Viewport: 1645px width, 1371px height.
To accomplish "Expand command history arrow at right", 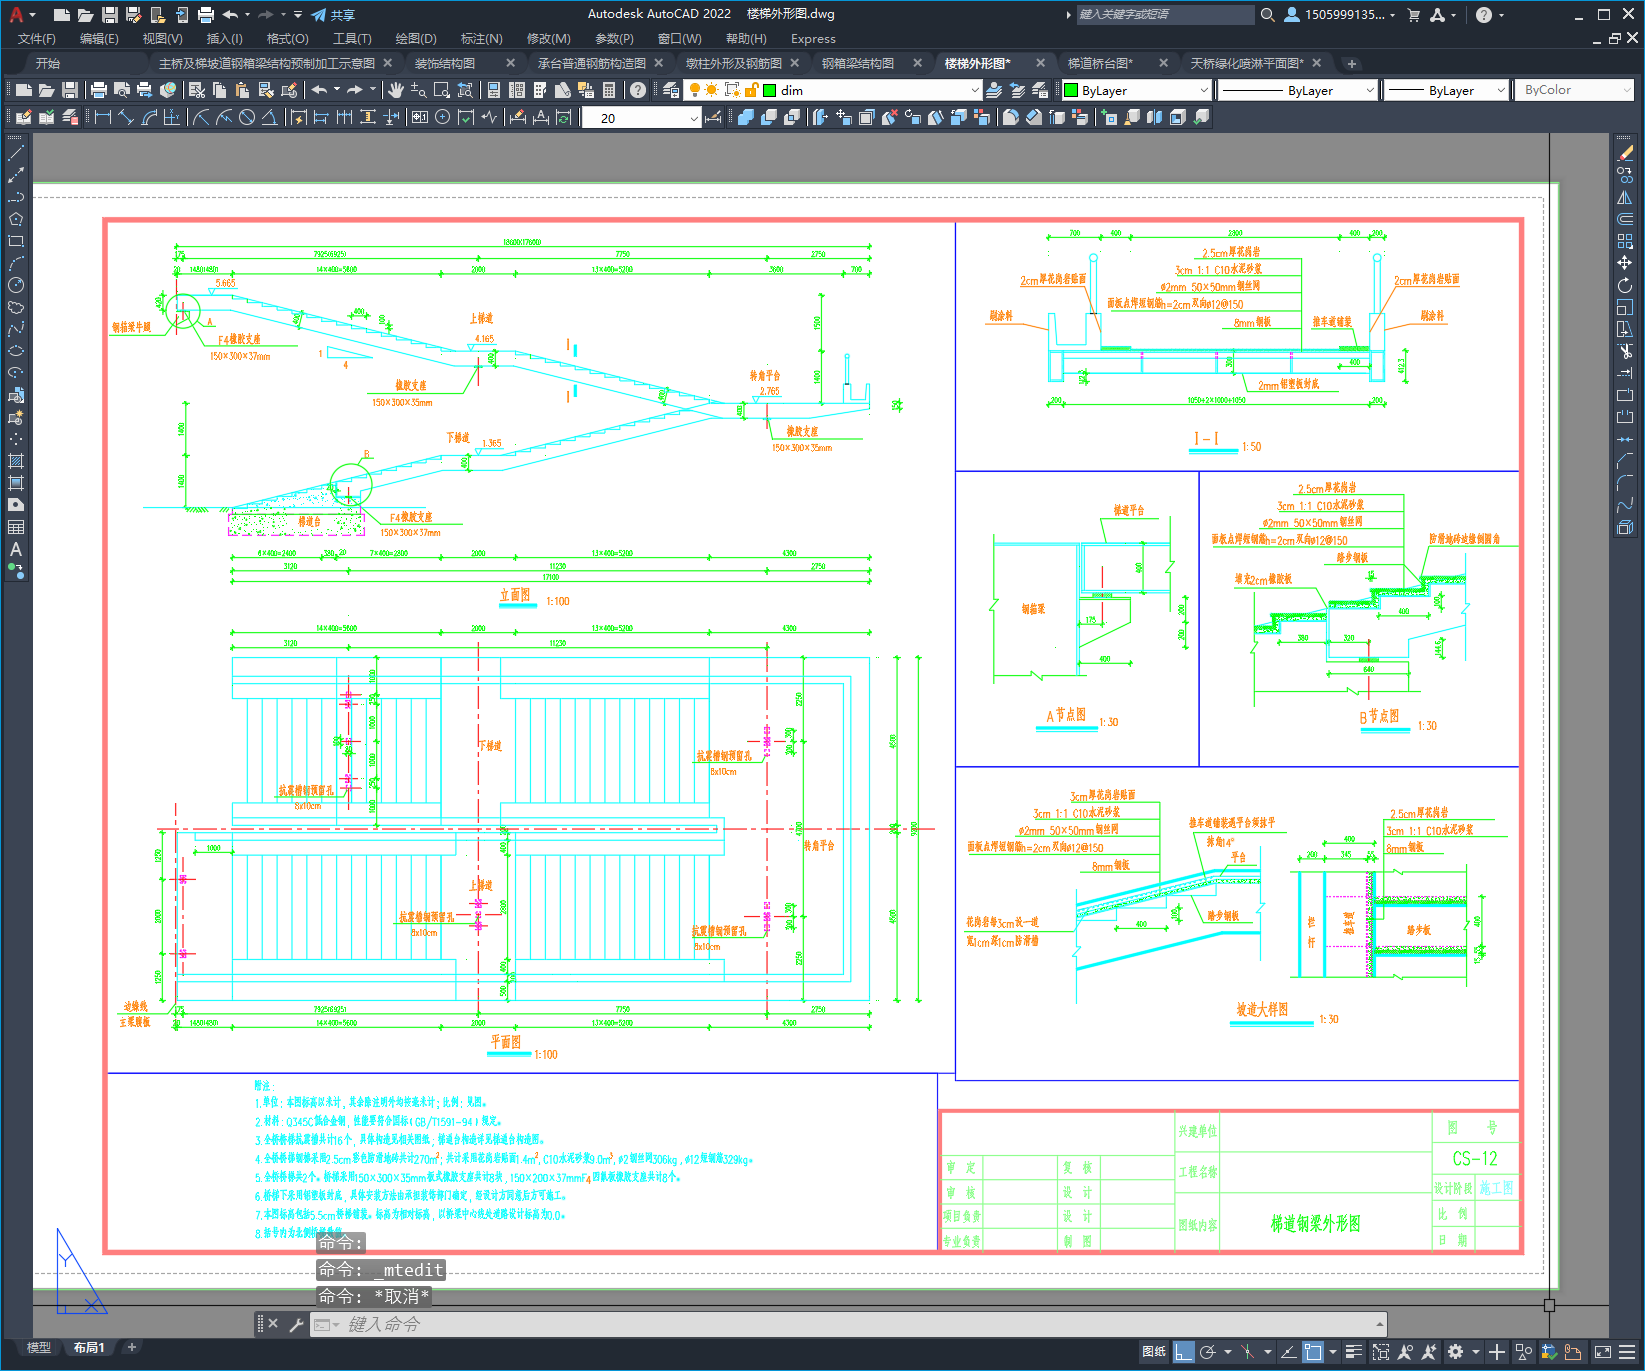I will [x=1380, y=1324].
